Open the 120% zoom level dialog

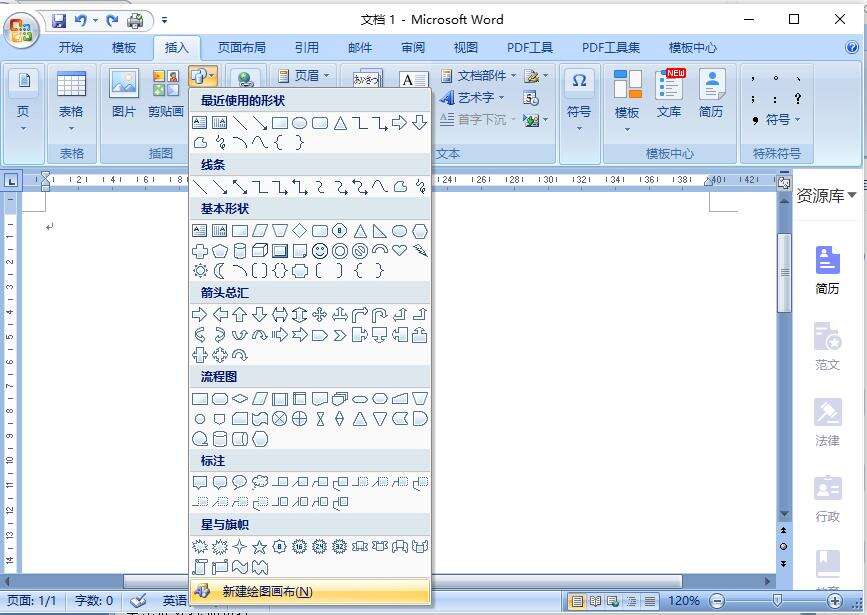point(683,601)
